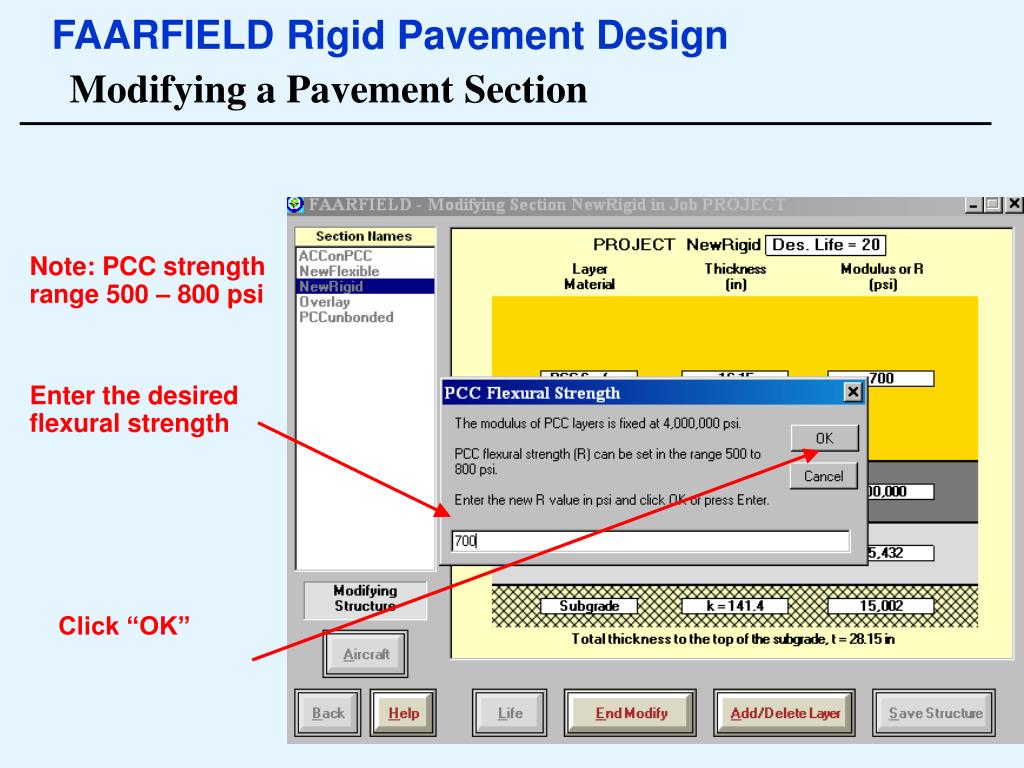Click Des. Life = 20 box

point(825,245)
